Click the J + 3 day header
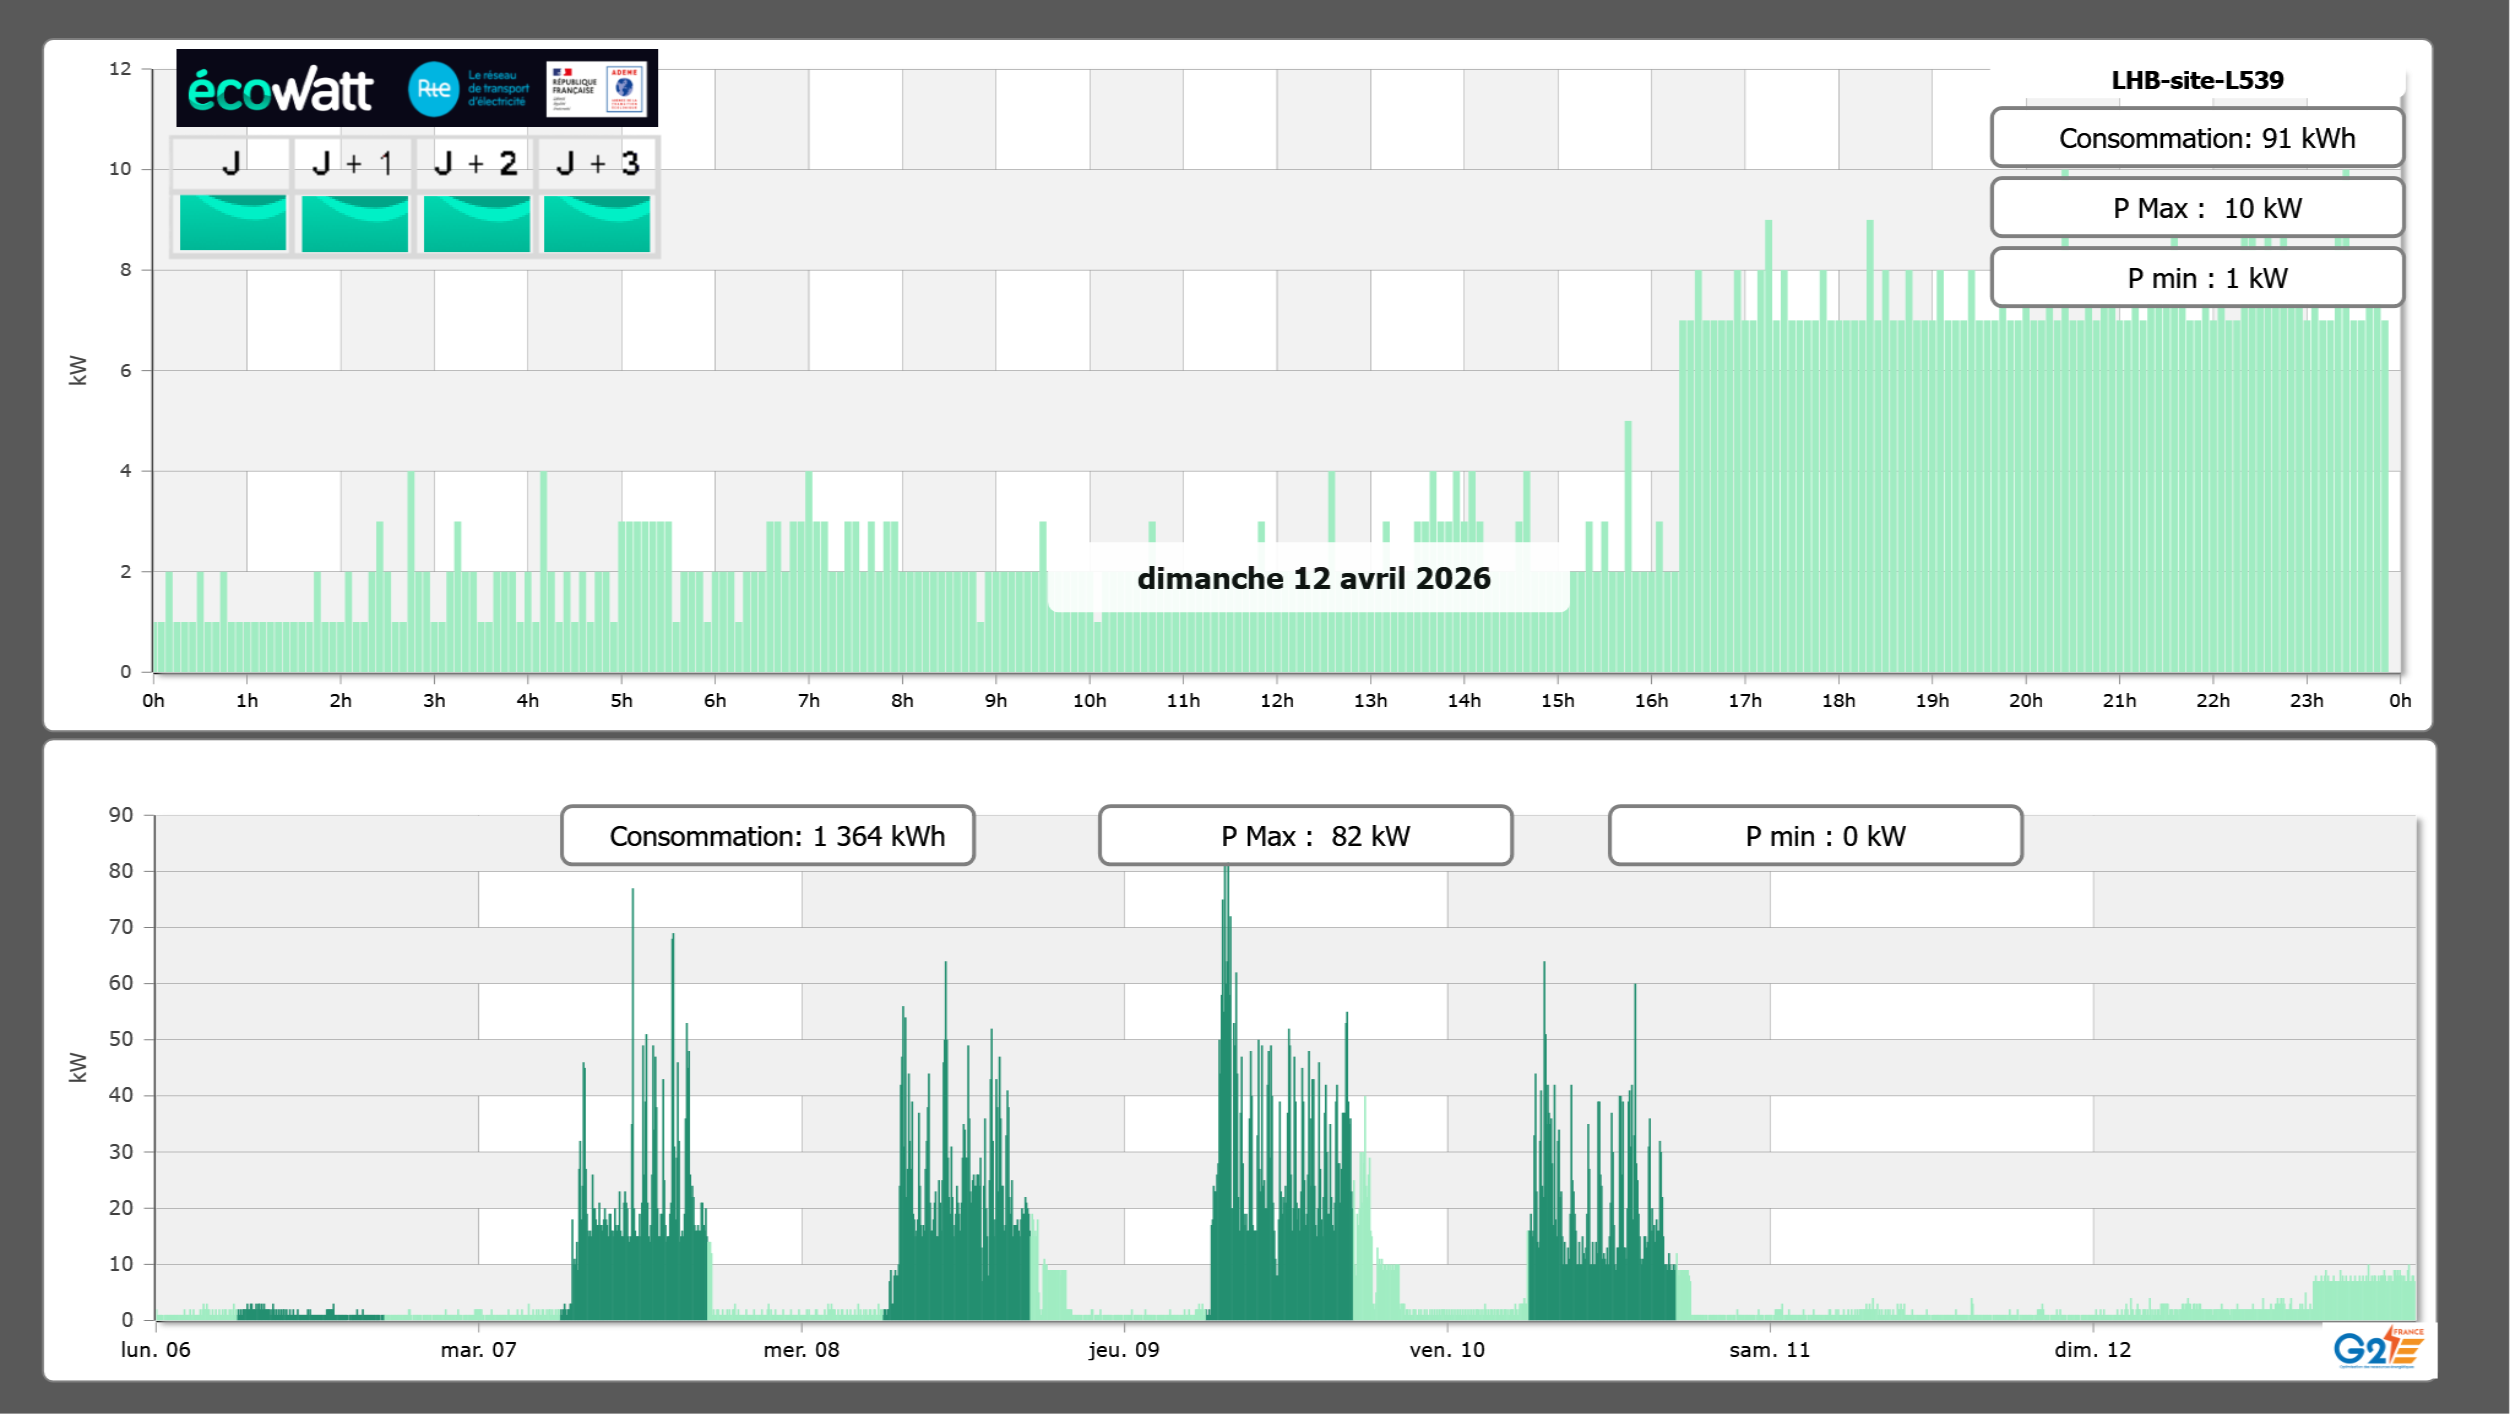2511x1415 pixels. (597, 163)
